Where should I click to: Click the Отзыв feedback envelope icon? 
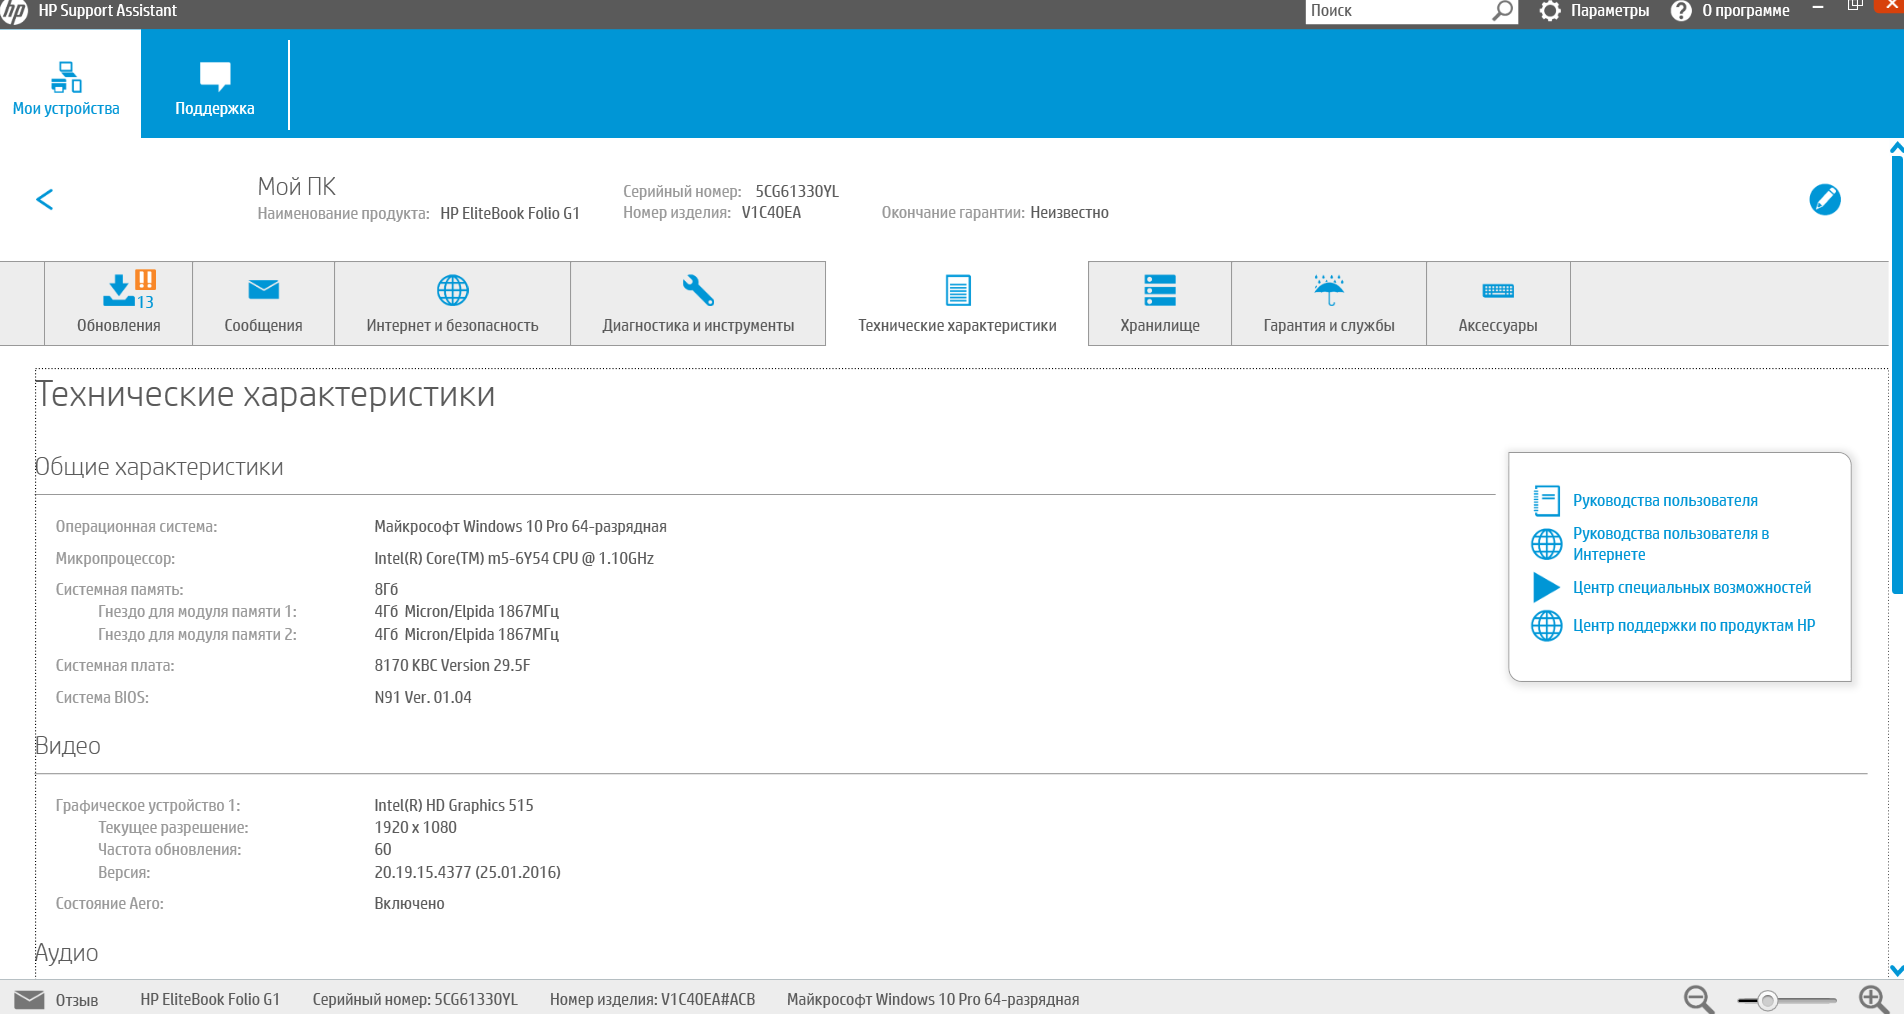[x=29, y=999]
